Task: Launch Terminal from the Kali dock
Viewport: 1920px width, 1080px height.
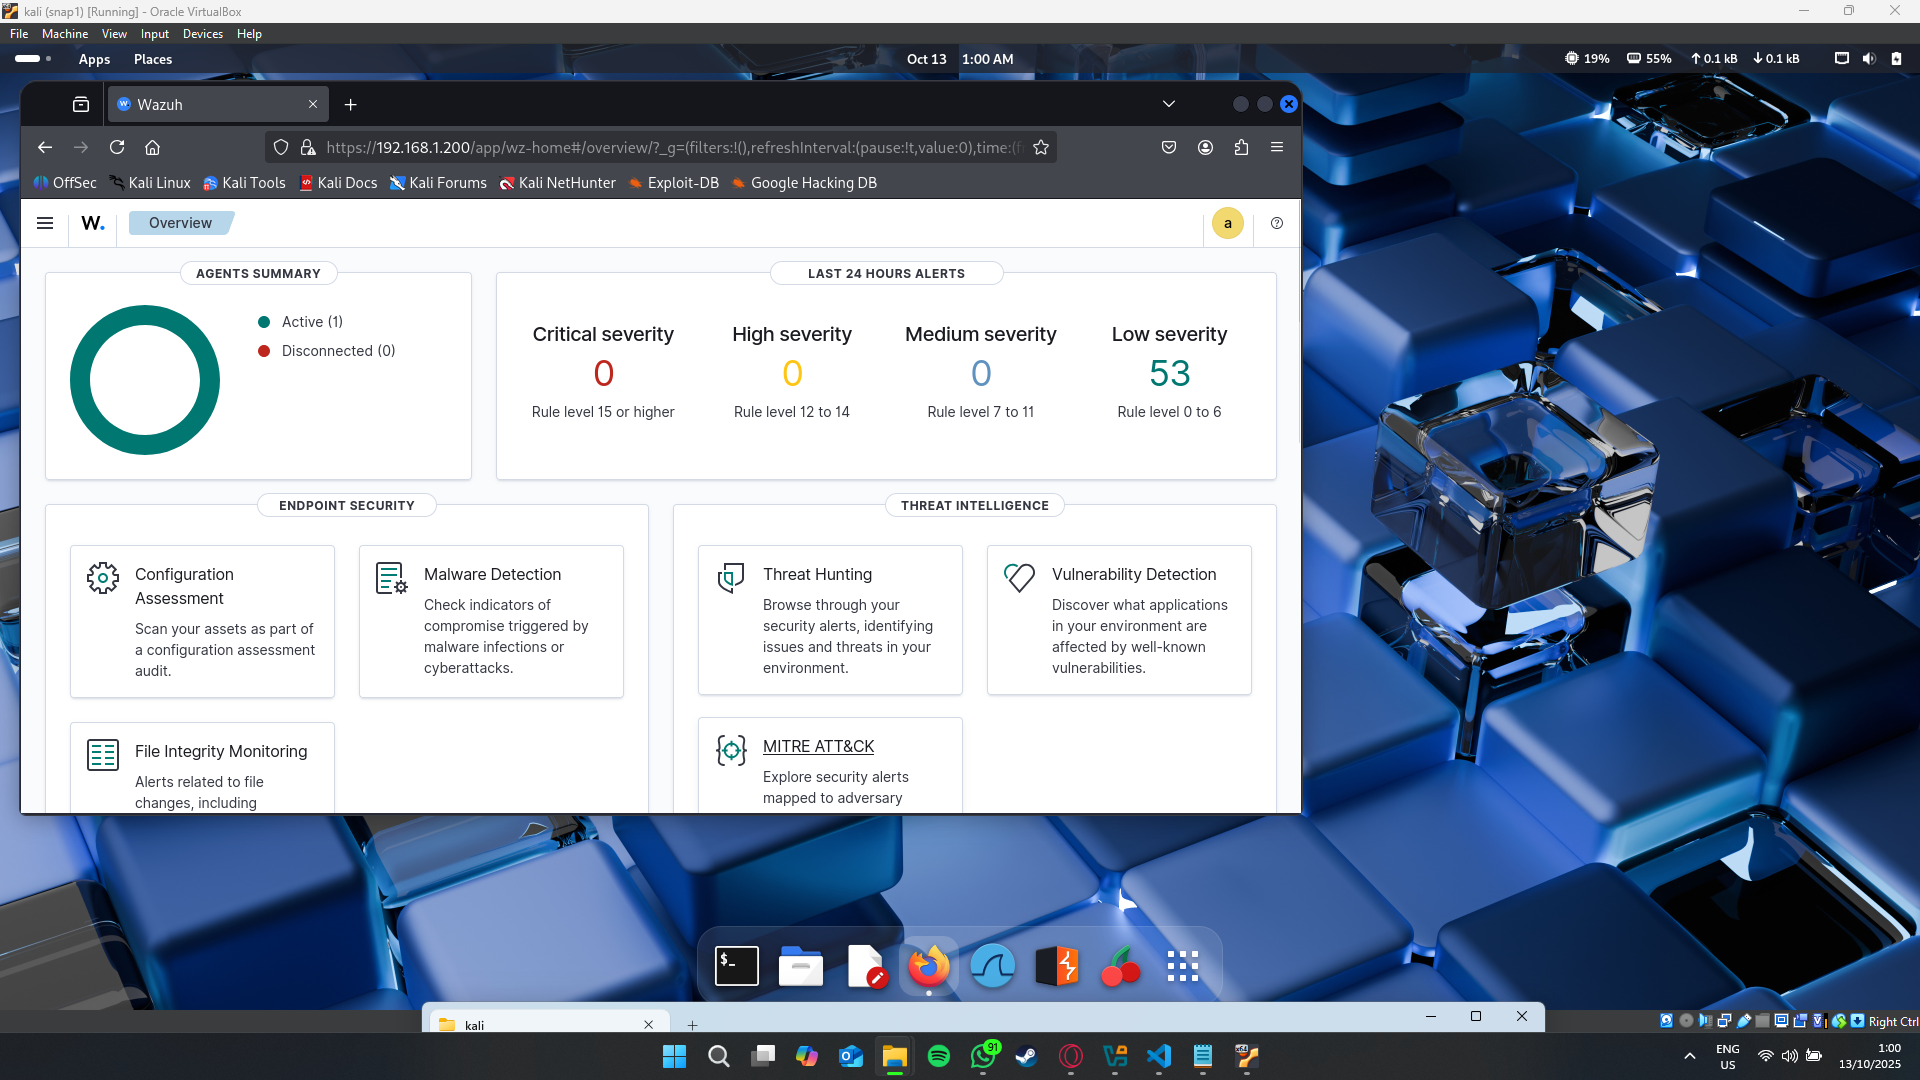Action: (737, 966)
